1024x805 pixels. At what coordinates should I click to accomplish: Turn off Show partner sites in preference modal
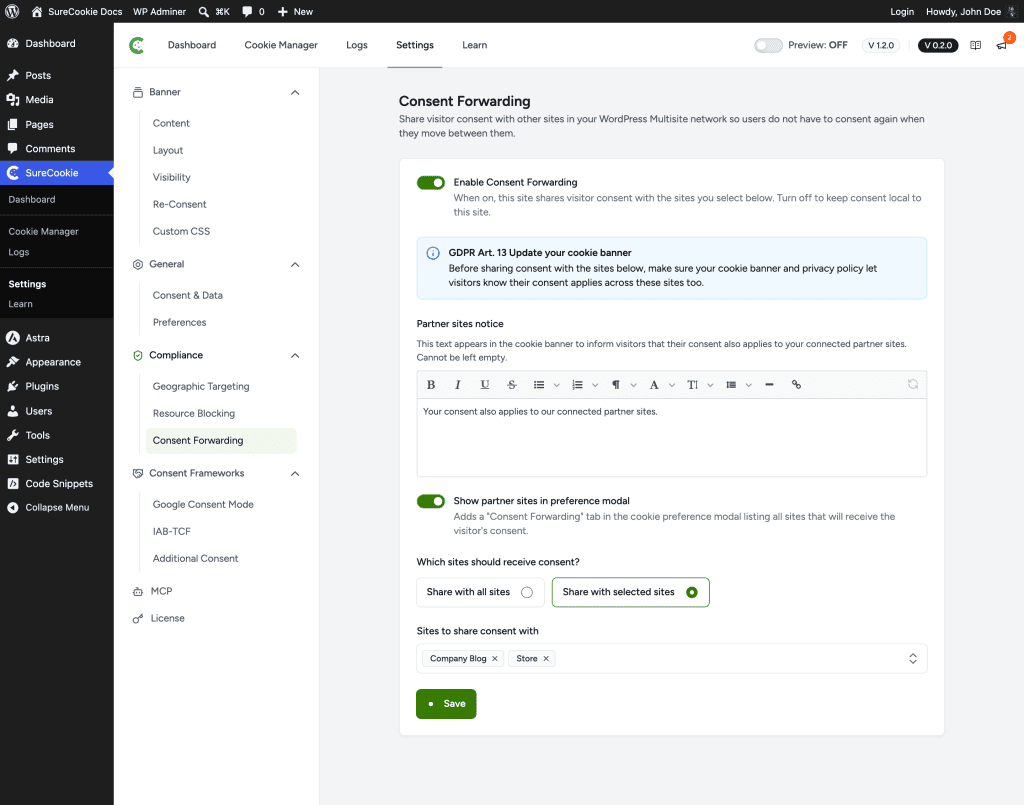[x=431, y=501]
